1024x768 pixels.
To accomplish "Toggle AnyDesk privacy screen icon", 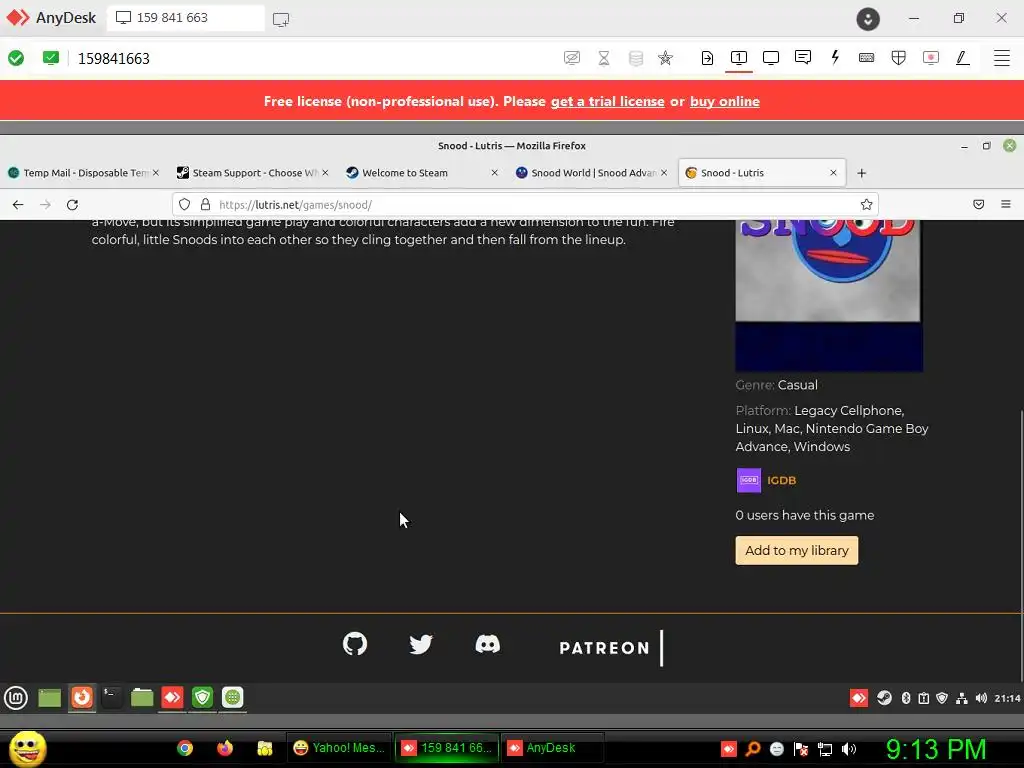I will [x=572, y=58].
